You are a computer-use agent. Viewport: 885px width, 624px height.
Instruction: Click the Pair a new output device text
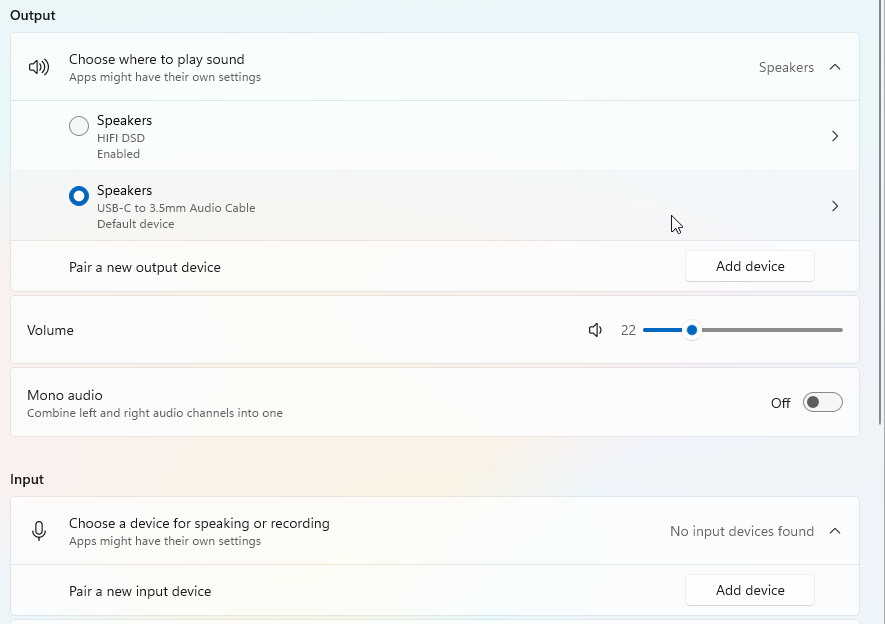(x=145, y=267)
